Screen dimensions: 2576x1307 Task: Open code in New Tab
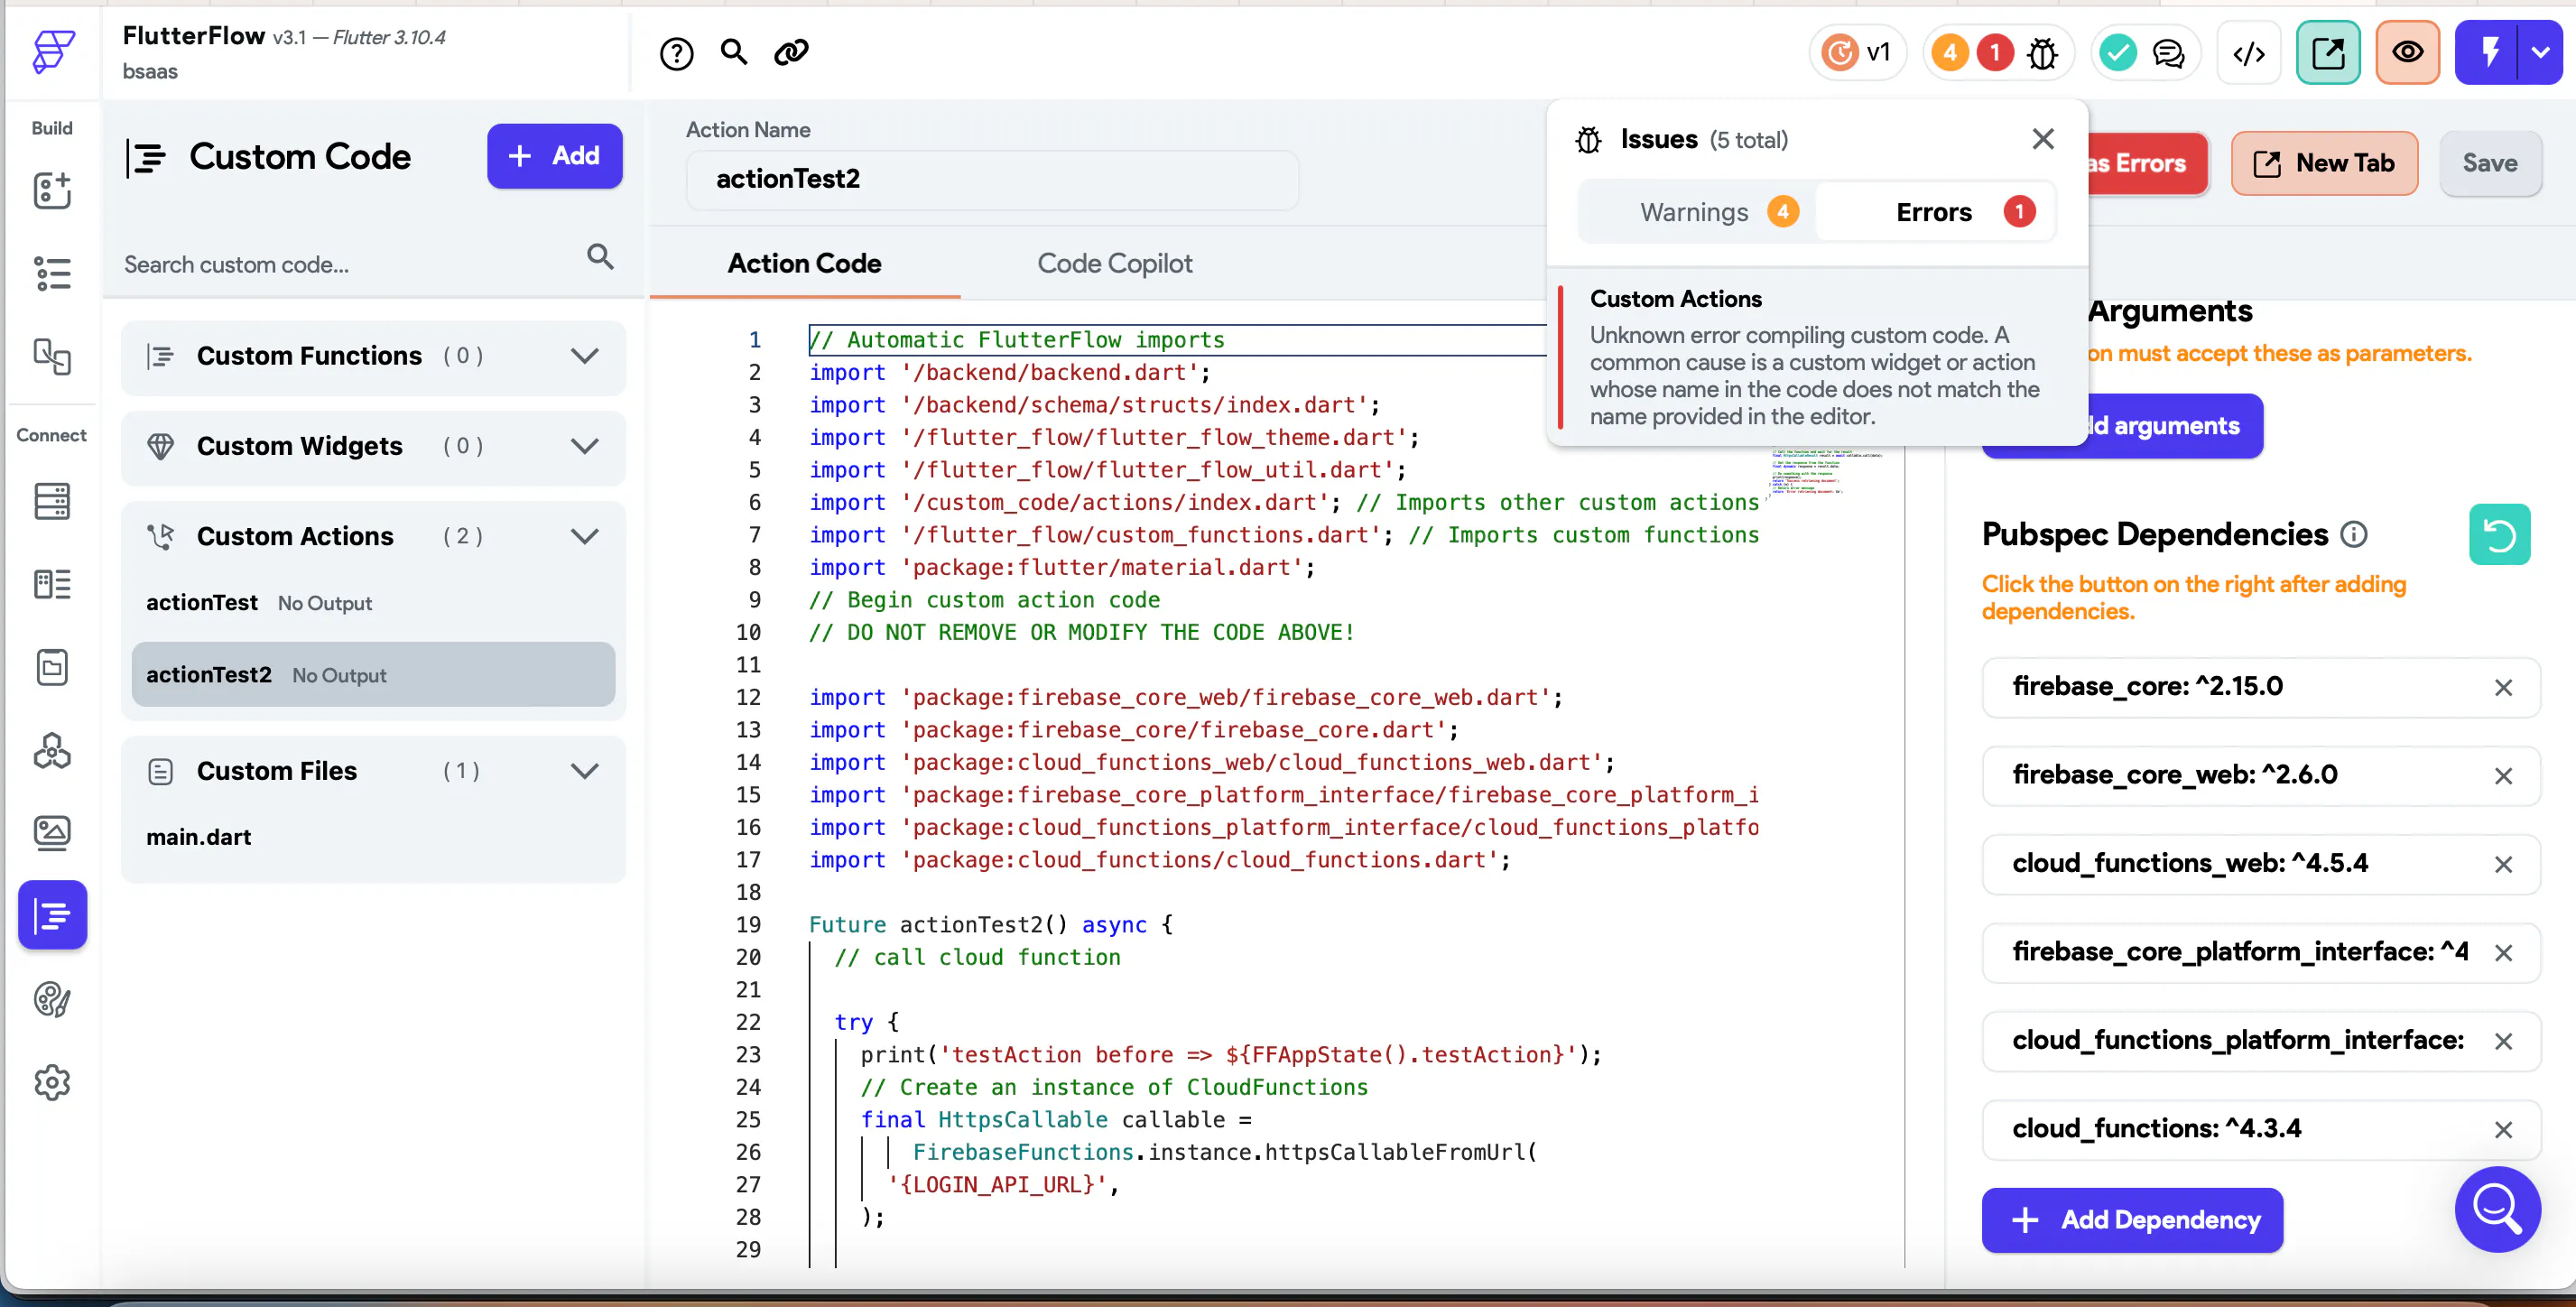tap(2324, 163)
